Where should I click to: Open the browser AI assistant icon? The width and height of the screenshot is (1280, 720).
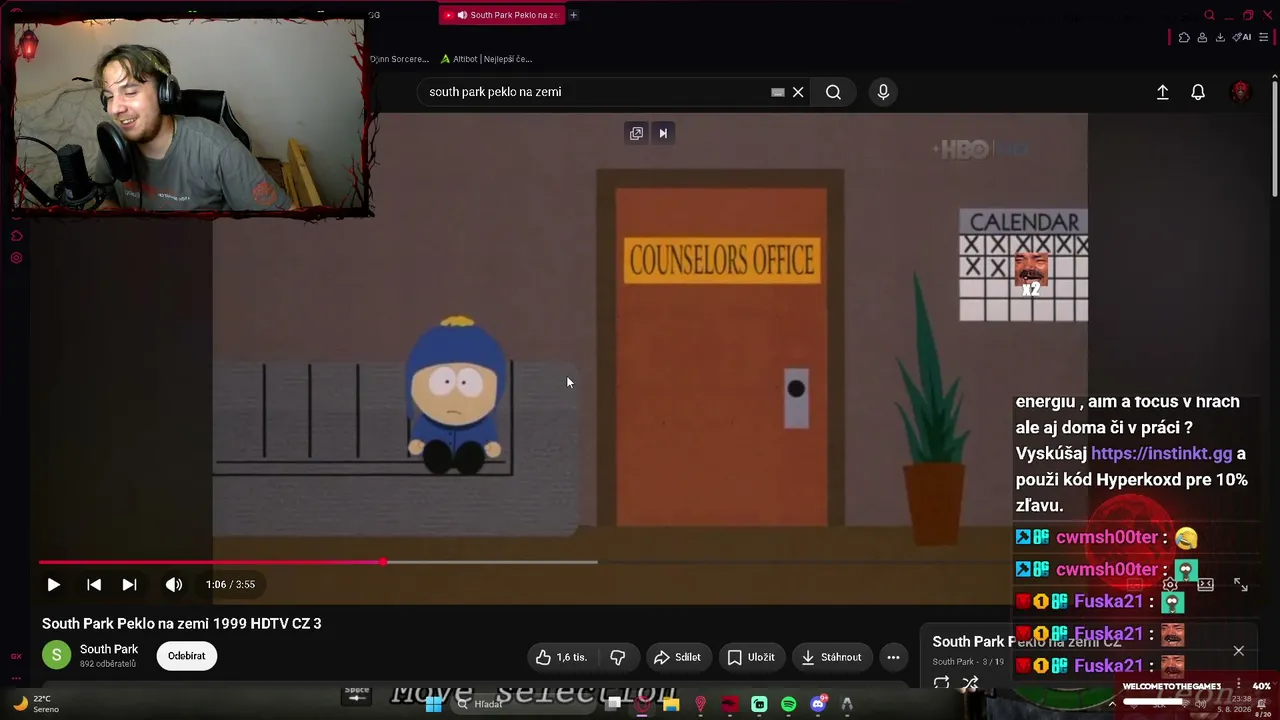pos(1242,37)
